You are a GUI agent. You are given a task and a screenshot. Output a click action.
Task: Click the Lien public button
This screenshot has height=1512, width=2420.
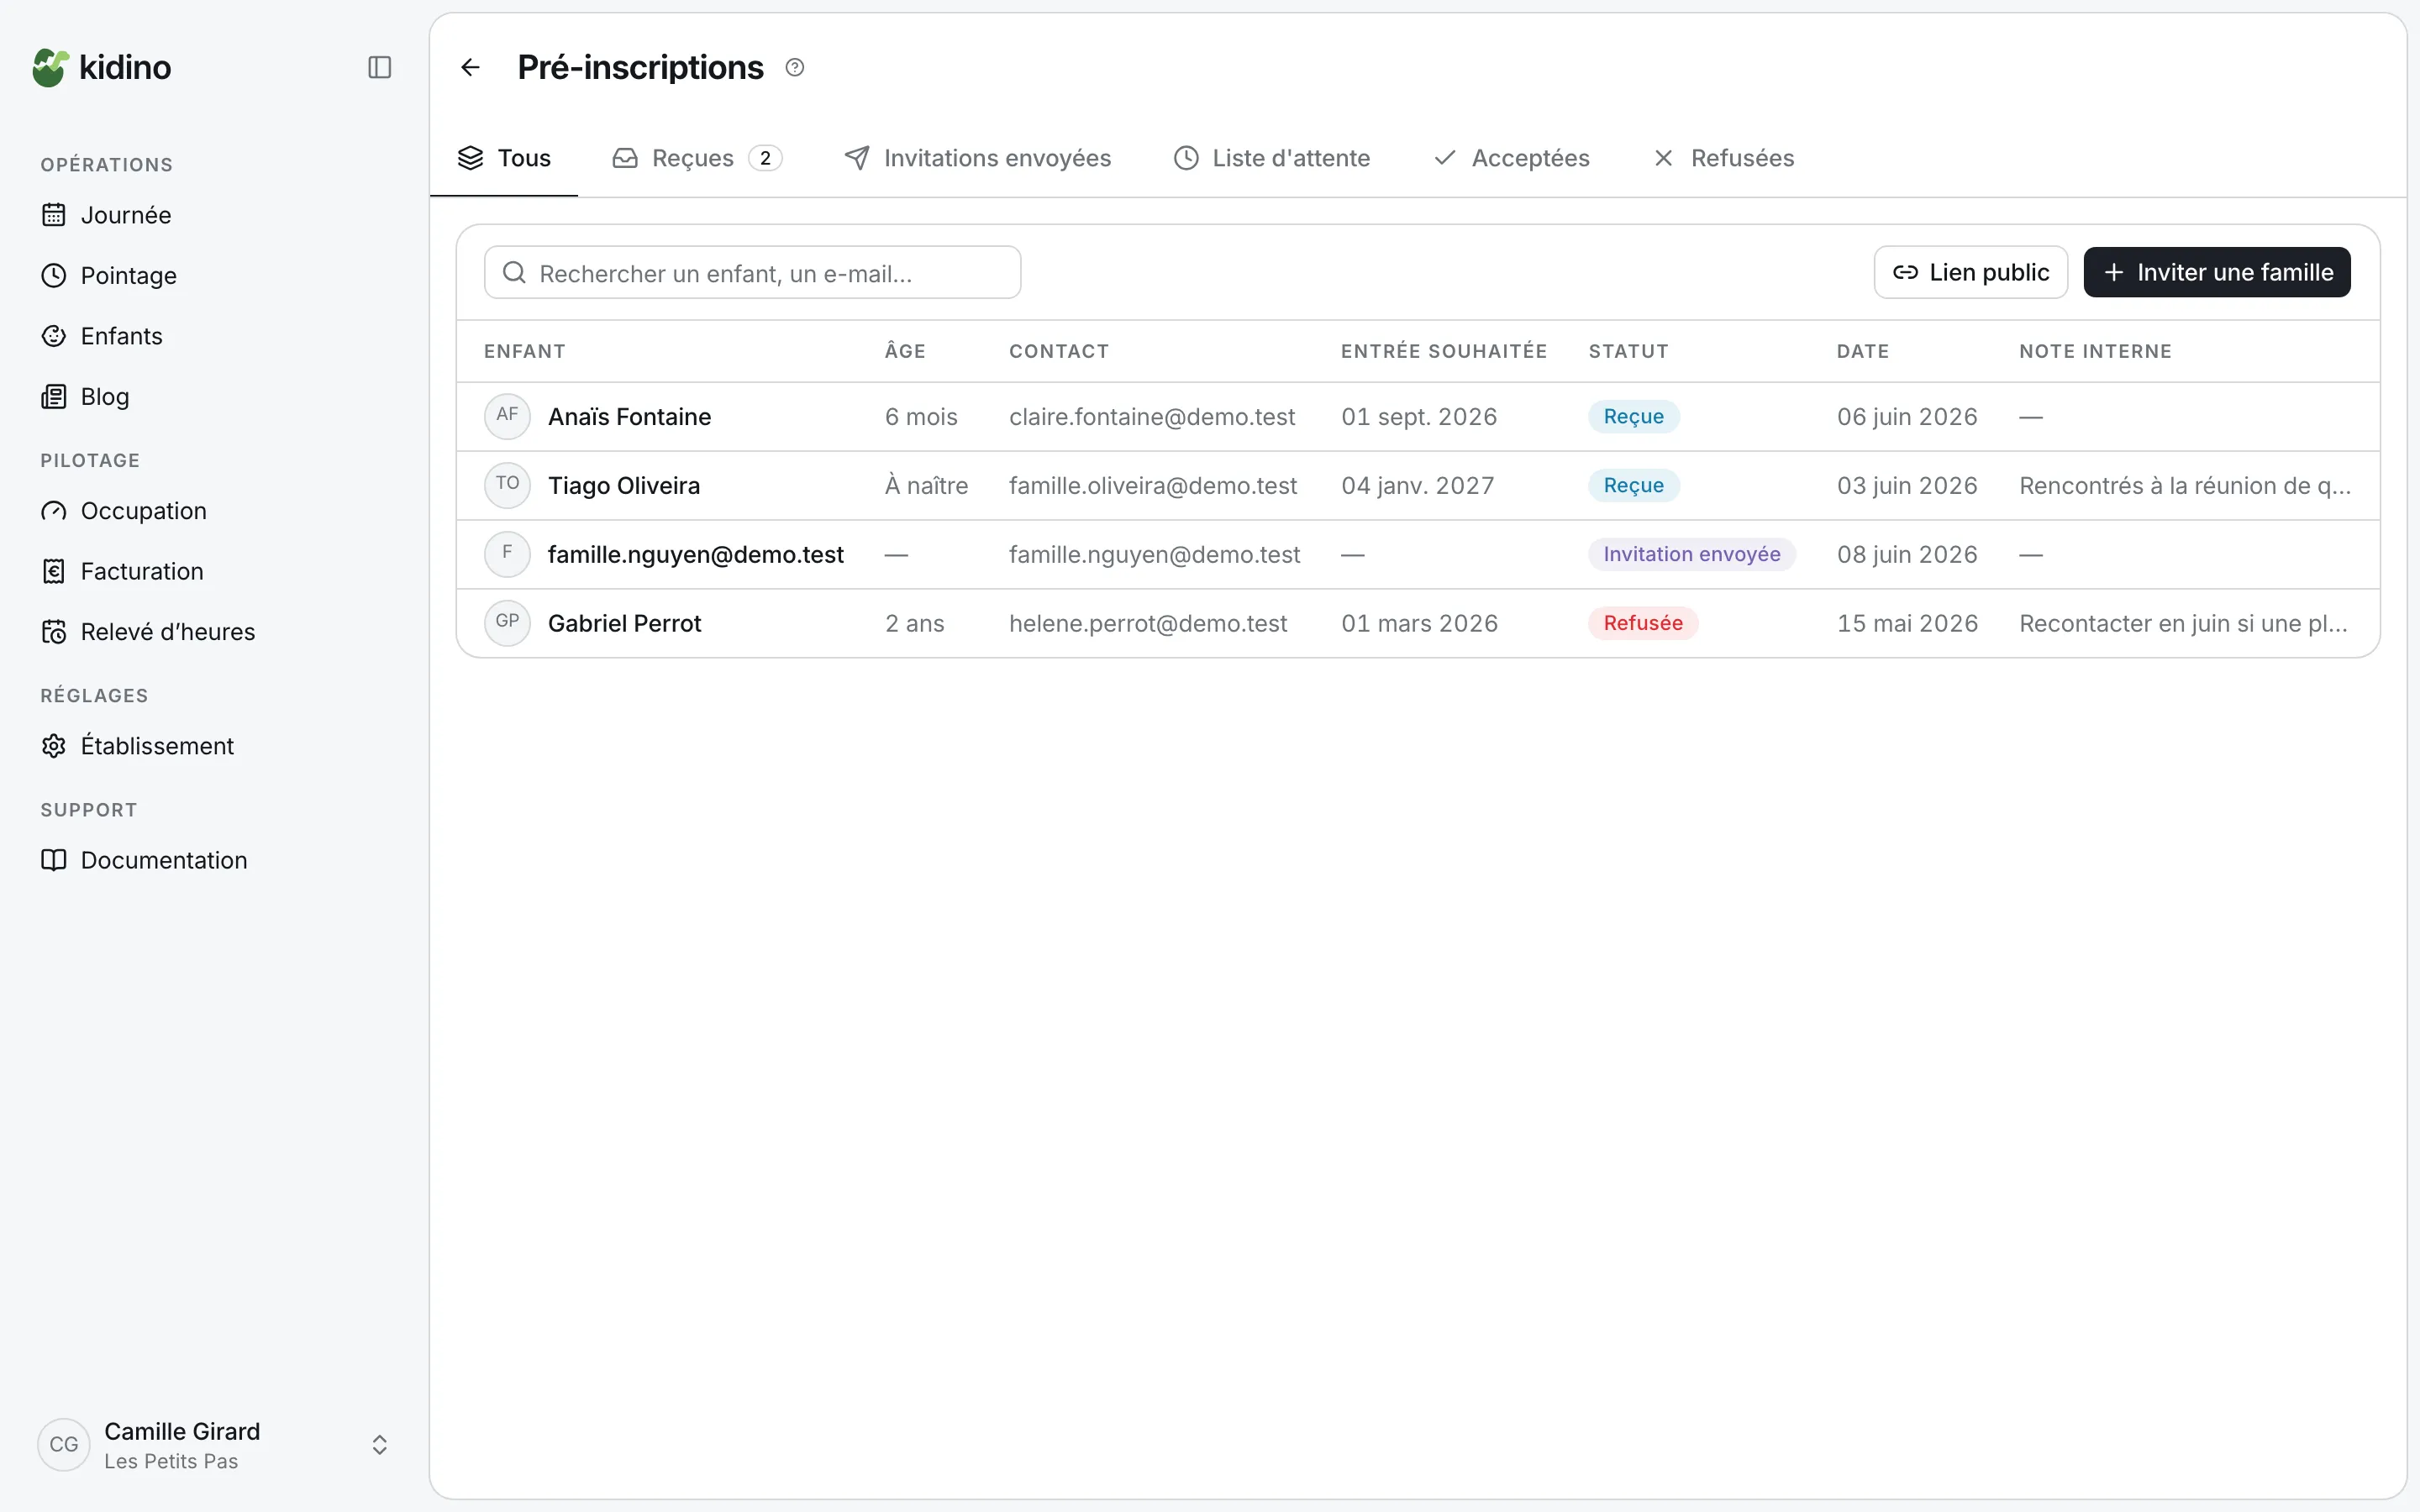pyautogui.click(x=1970, y=272)
